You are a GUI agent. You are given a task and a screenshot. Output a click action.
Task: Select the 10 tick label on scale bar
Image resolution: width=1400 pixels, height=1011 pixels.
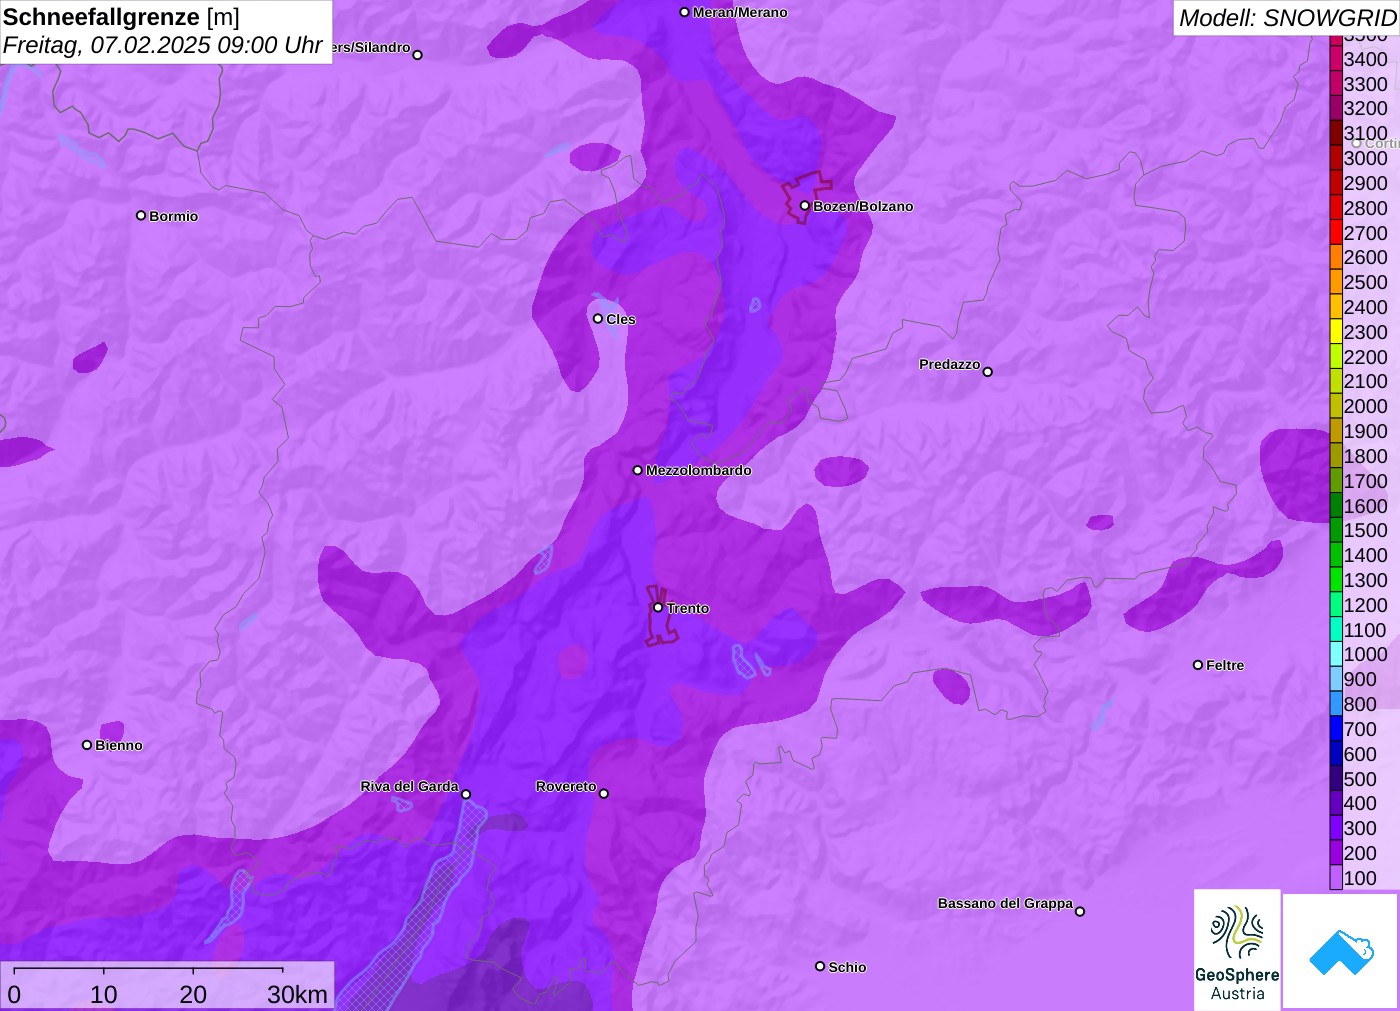tap(104, 994)
